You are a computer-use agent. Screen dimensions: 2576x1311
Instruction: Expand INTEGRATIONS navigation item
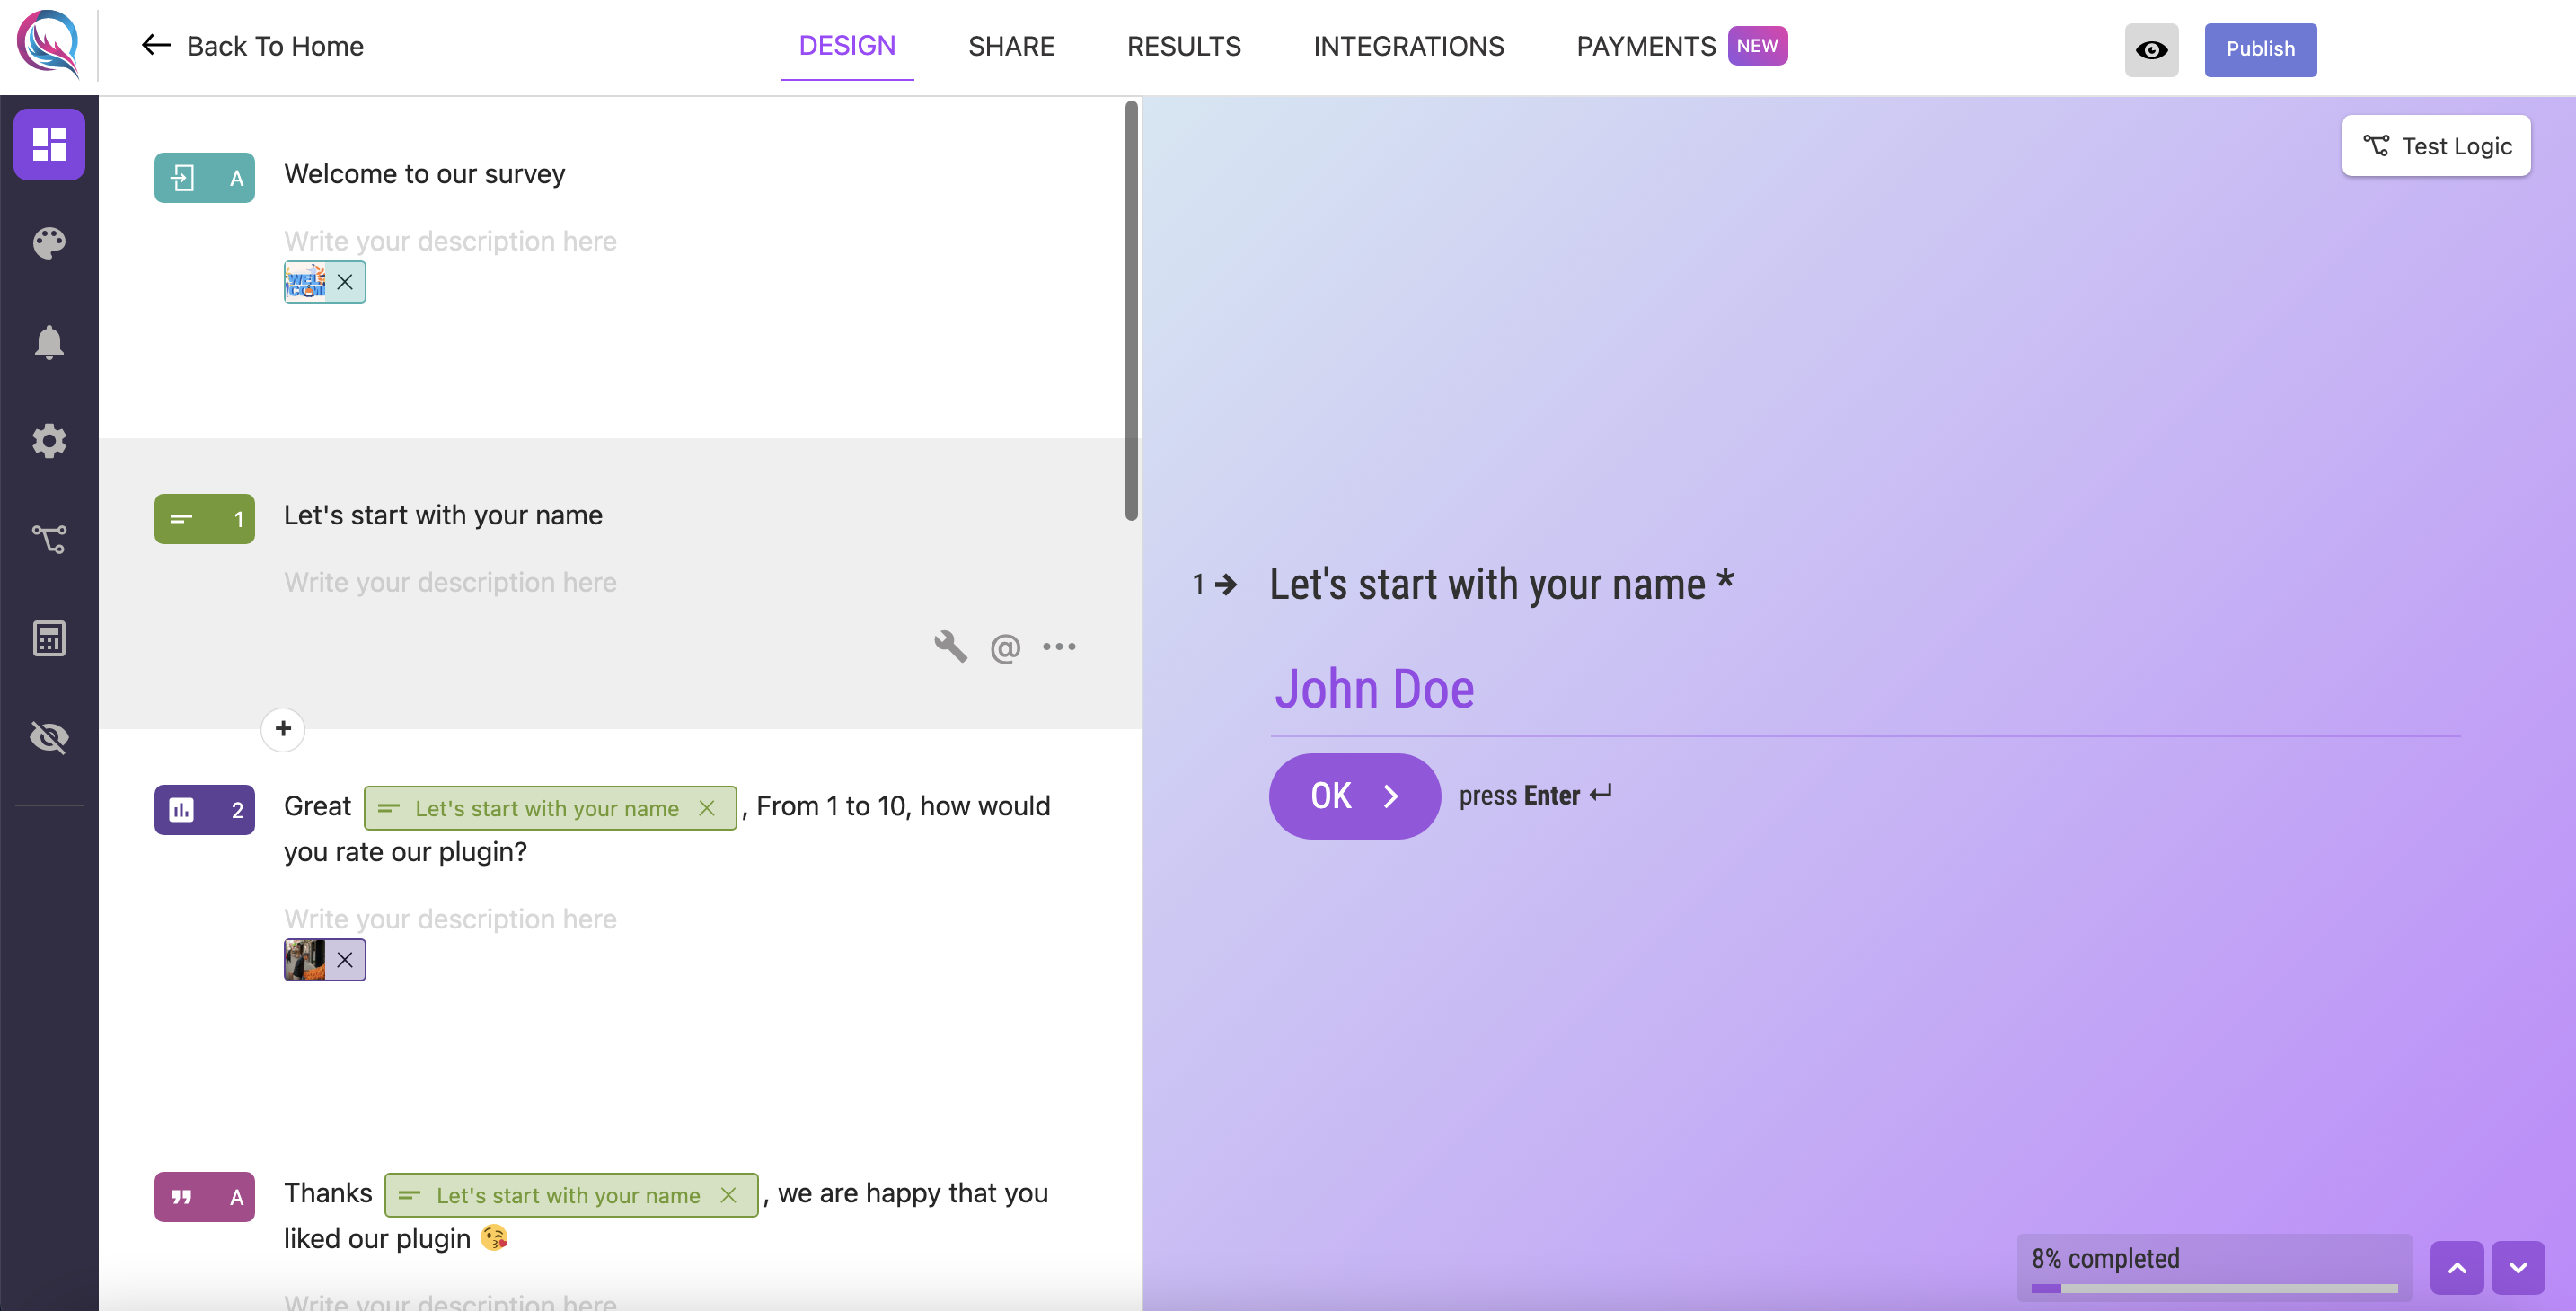pos(1409,43)
